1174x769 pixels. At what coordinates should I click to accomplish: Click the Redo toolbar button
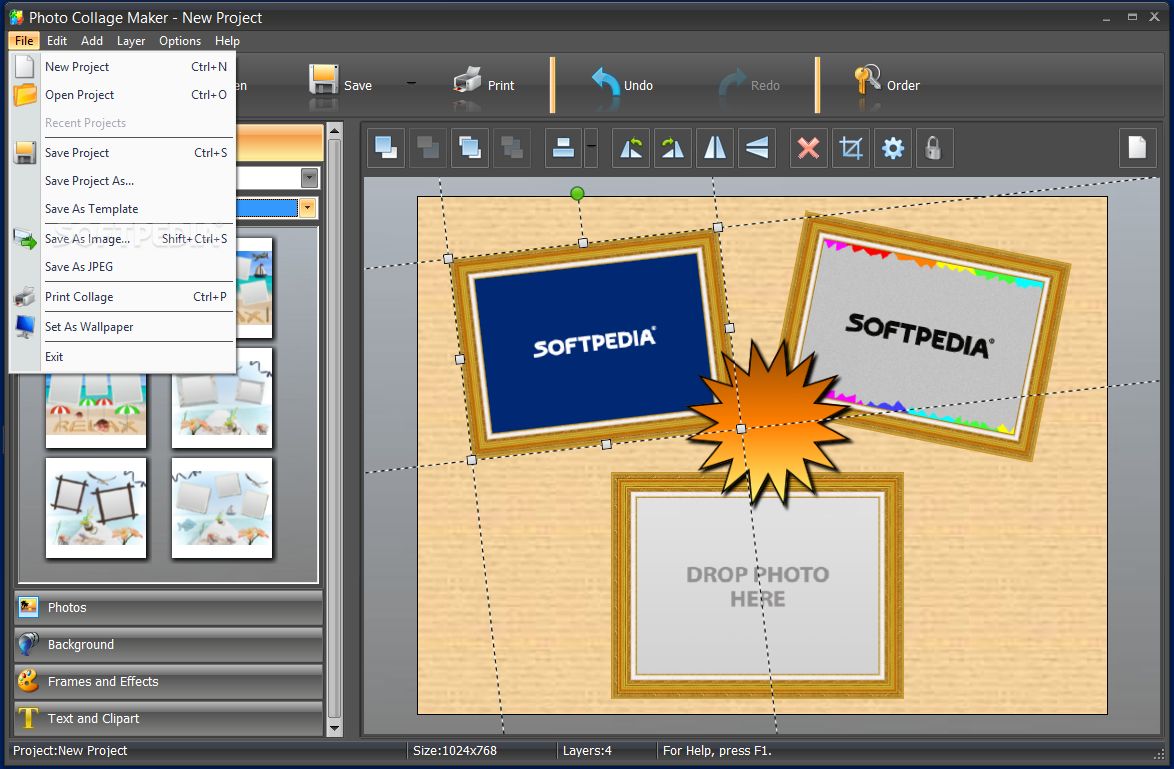(x=749, y=84)
